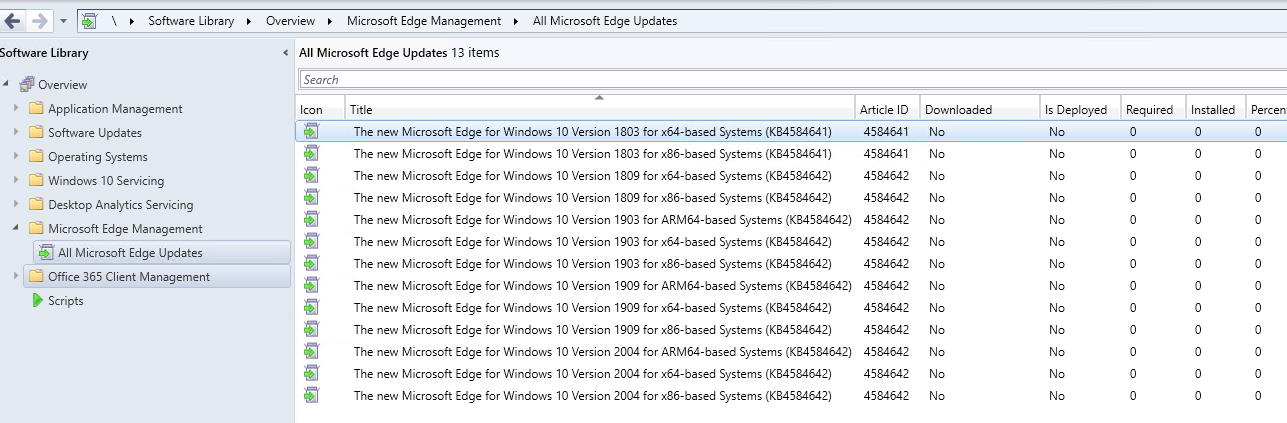Click update icon for Version 1803 x64 row

311,131
